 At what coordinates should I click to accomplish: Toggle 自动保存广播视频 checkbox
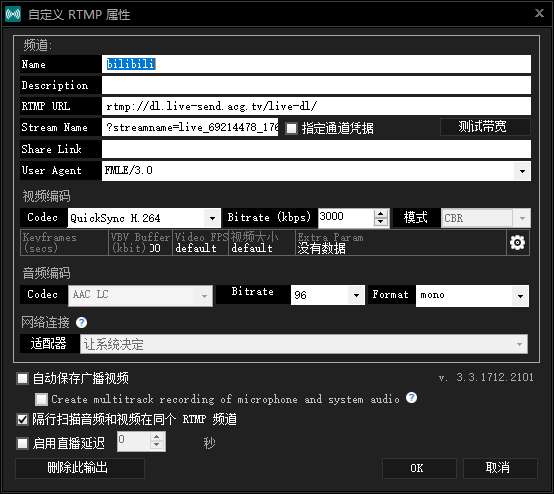click(x=22, y=378)
